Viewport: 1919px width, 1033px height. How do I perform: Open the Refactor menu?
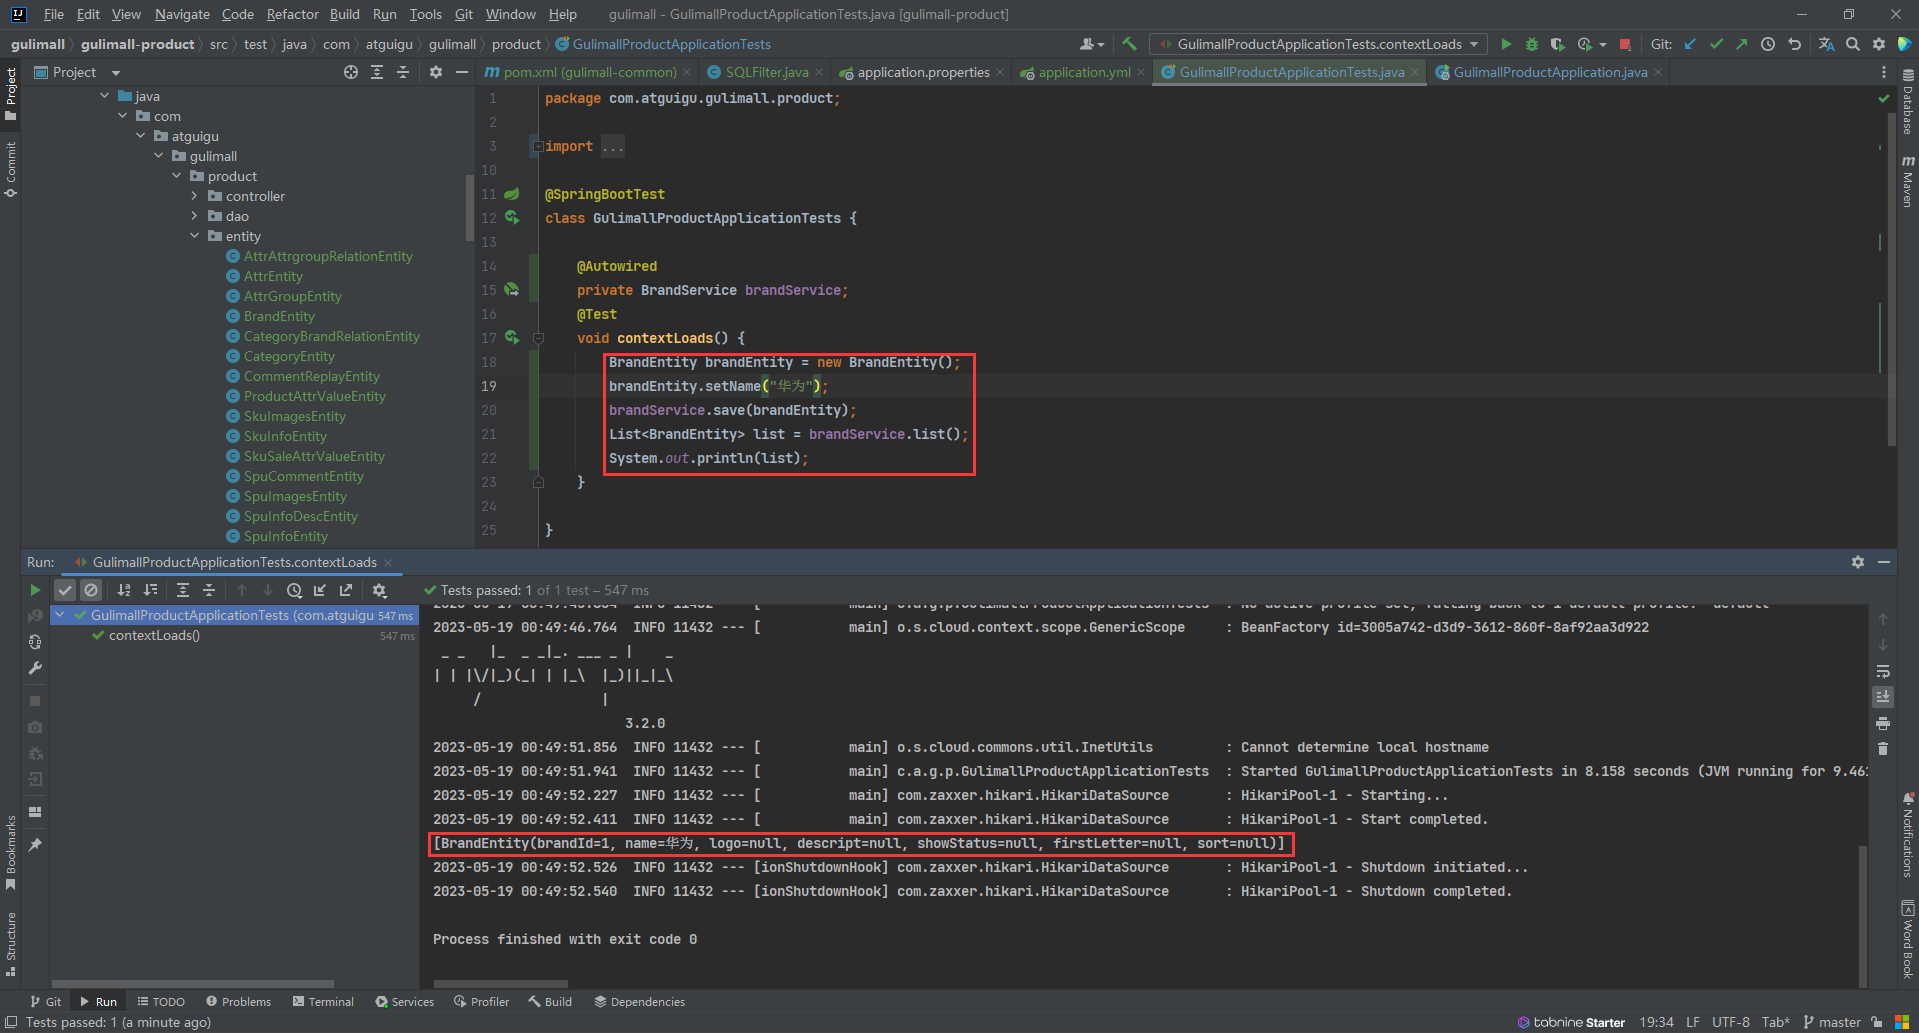click(292, 14)
